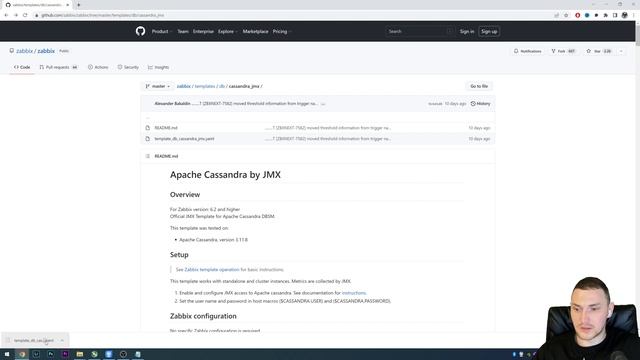Open template_db_cassandra_jmx.yaml file
Image resolution: width=640 pixels, height=360 pixels.
pyautogui.click(x=184, y=139)
